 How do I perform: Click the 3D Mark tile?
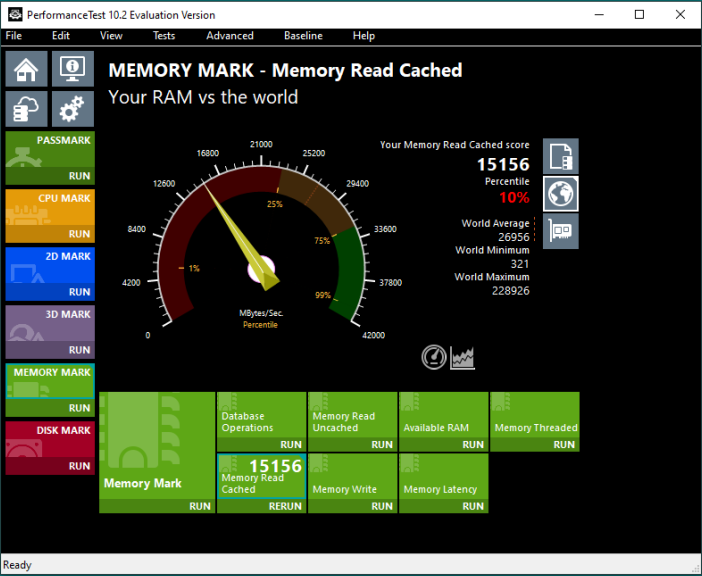click(50, 324)
